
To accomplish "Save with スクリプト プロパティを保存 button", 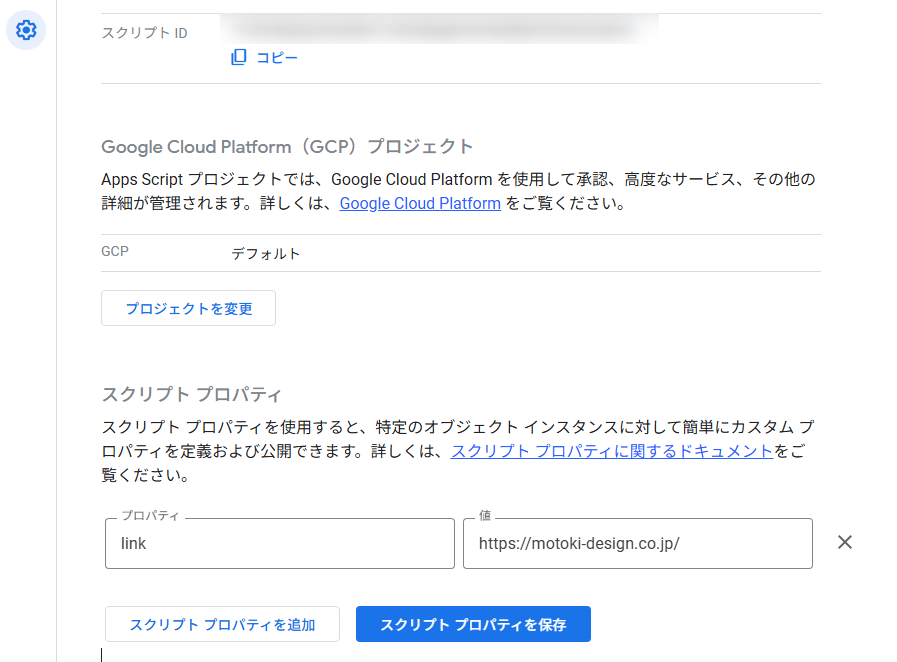I will (x=473, y=625).
